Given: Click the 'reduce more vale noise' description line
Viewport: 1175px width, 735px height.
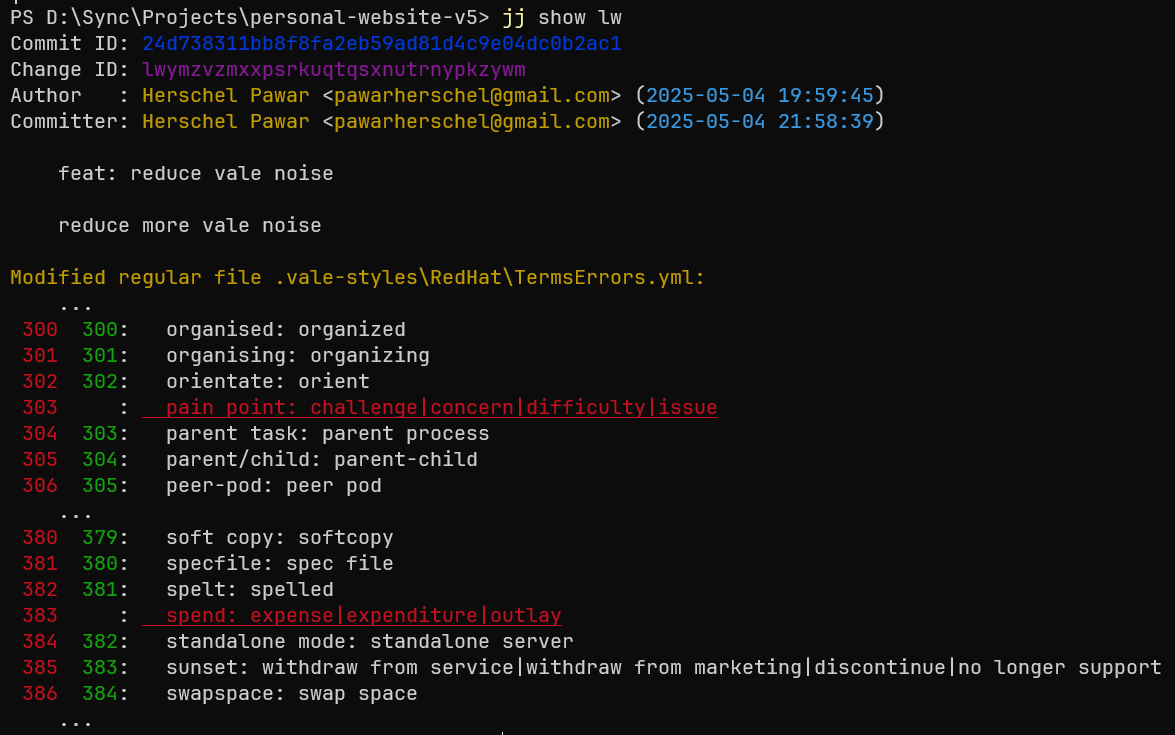Looking at the screenshot, I should tap(190, 226).
